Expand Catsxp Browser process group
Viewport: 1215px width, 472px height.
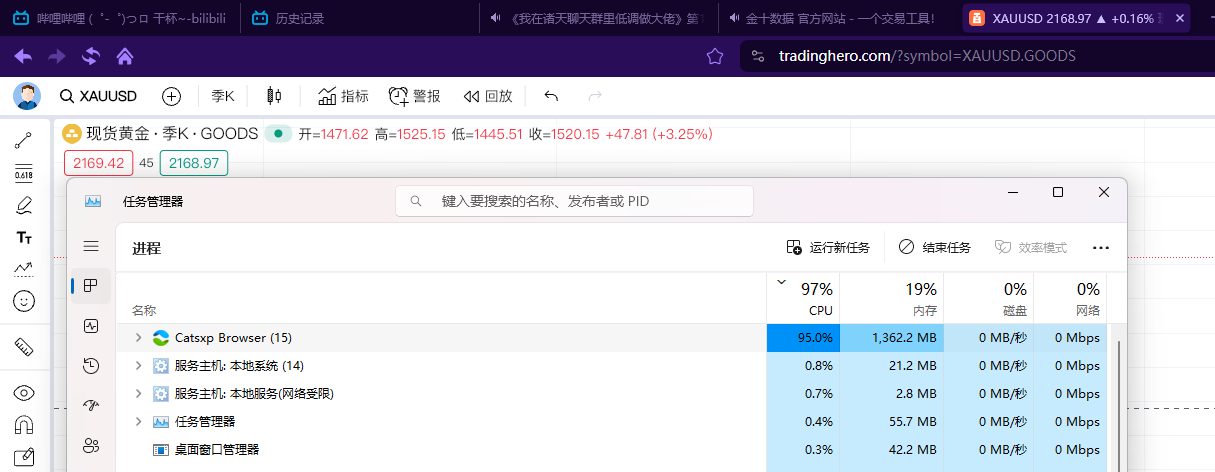[138, 338]
